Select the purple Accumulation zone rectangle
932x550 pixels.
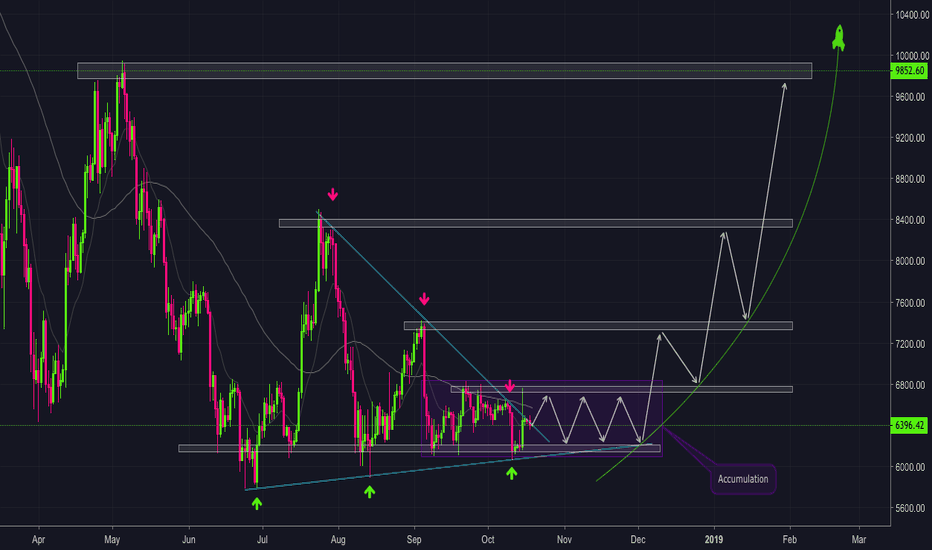pos(541,419)
